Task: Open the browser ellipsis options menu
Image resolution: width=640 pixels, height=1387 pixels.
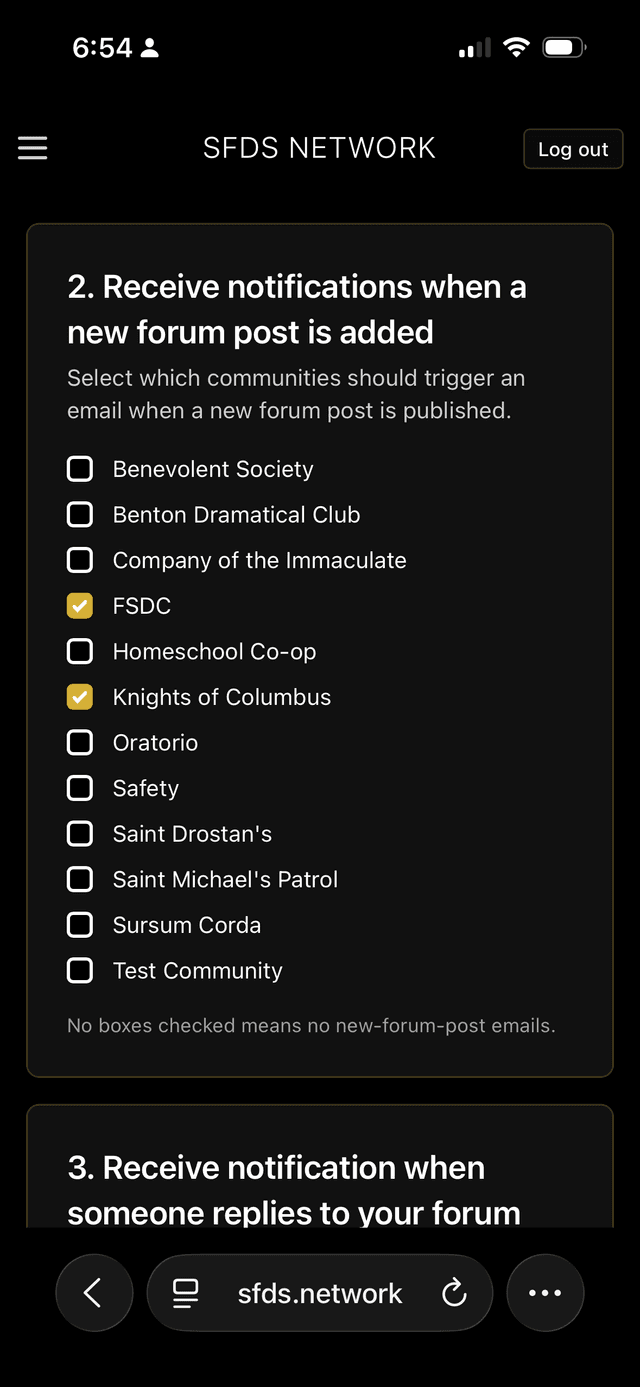Action: pyautogui.click(x=545, y=1292)
